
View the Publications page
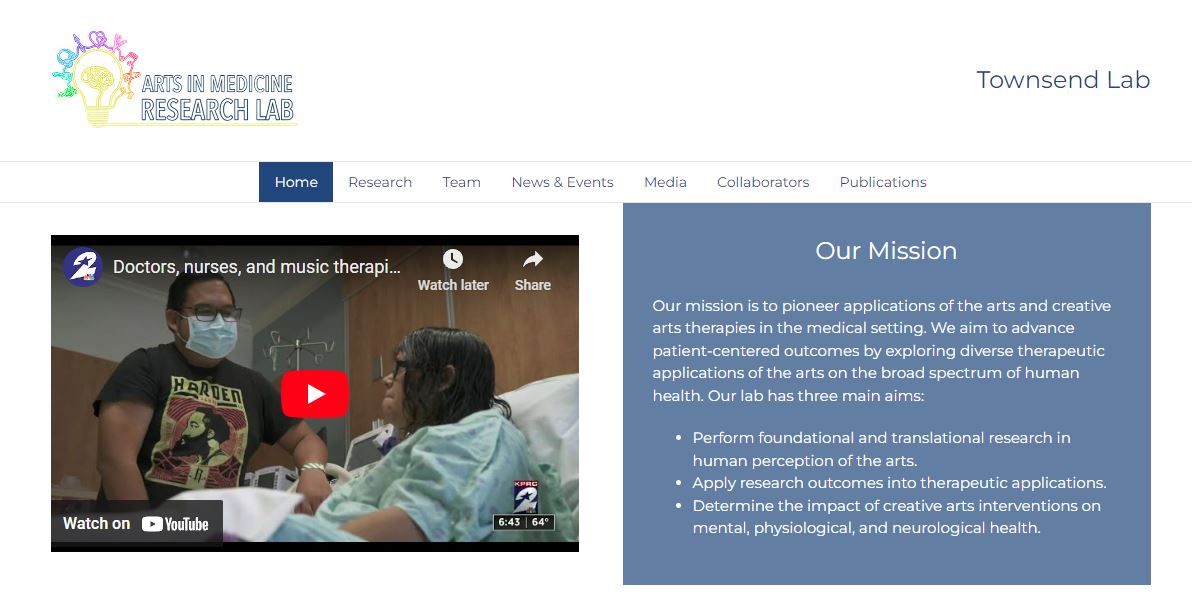pos(883,182)
